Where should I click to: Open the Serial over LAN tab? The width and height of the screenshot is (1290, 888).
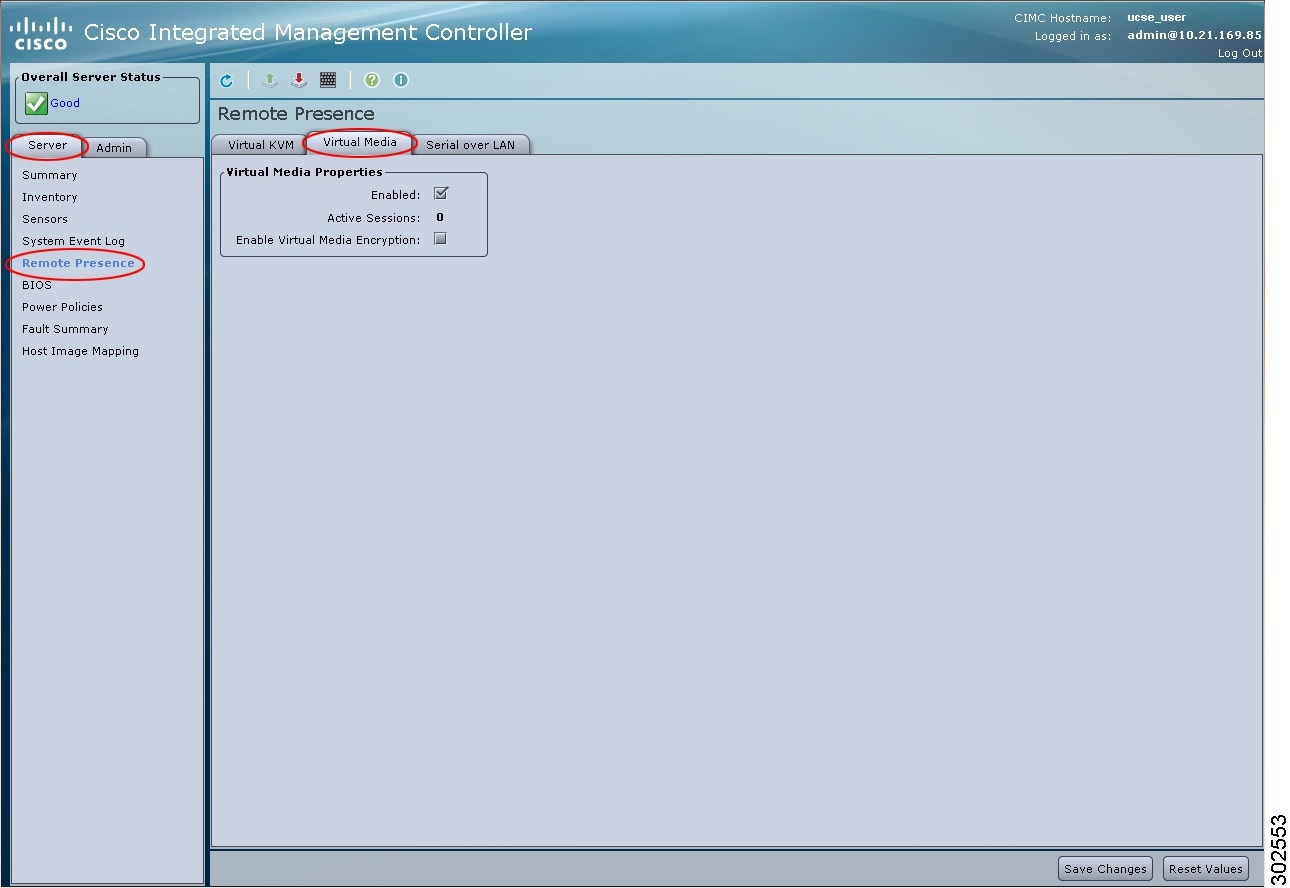tap(472, 144)
